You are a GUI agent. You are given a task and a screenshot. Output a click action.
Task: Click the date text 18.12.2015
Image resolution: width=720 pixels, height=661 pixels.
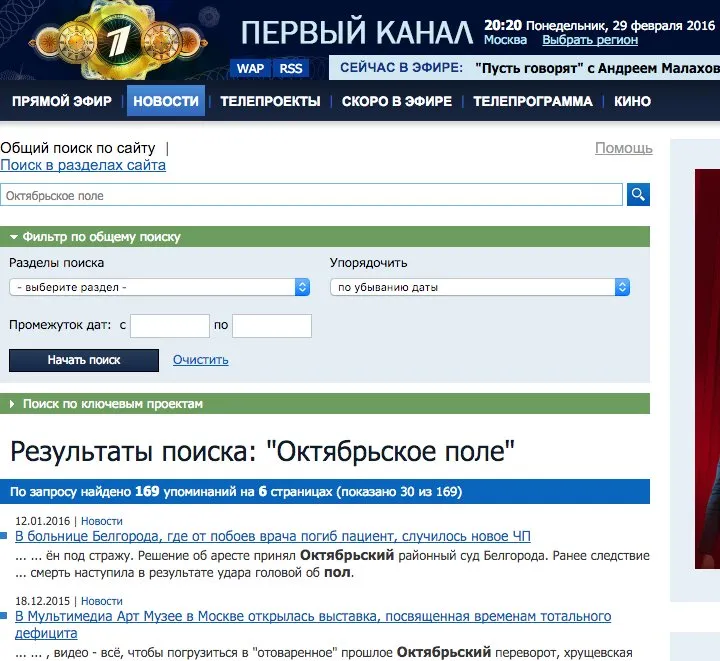pyautogui.click(x=43, y=601)
